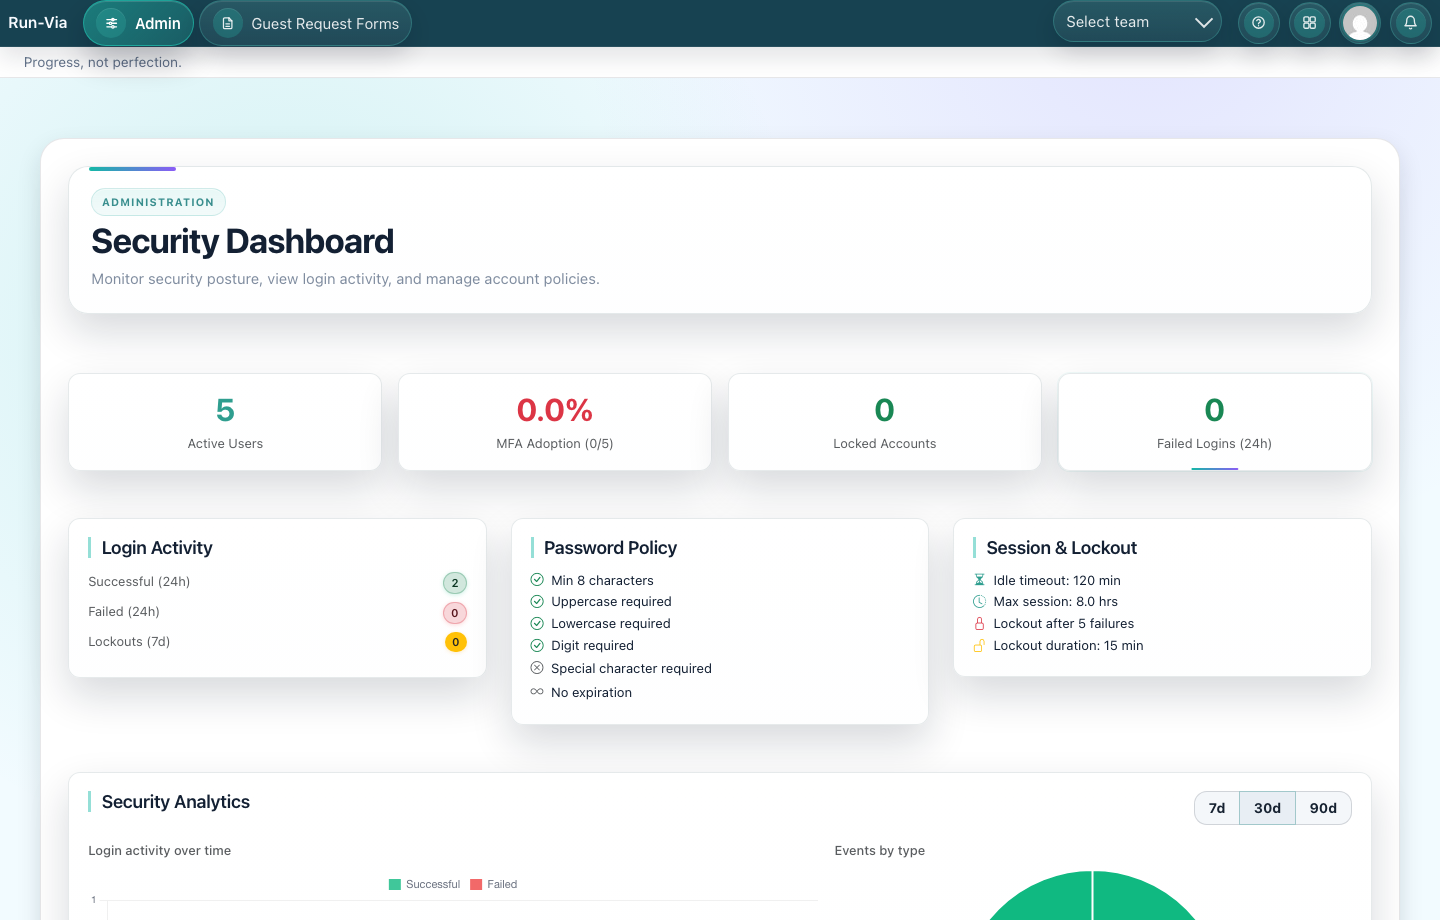
Task: Click the Security Dashboard heading
Action: (x=242, y=241)
